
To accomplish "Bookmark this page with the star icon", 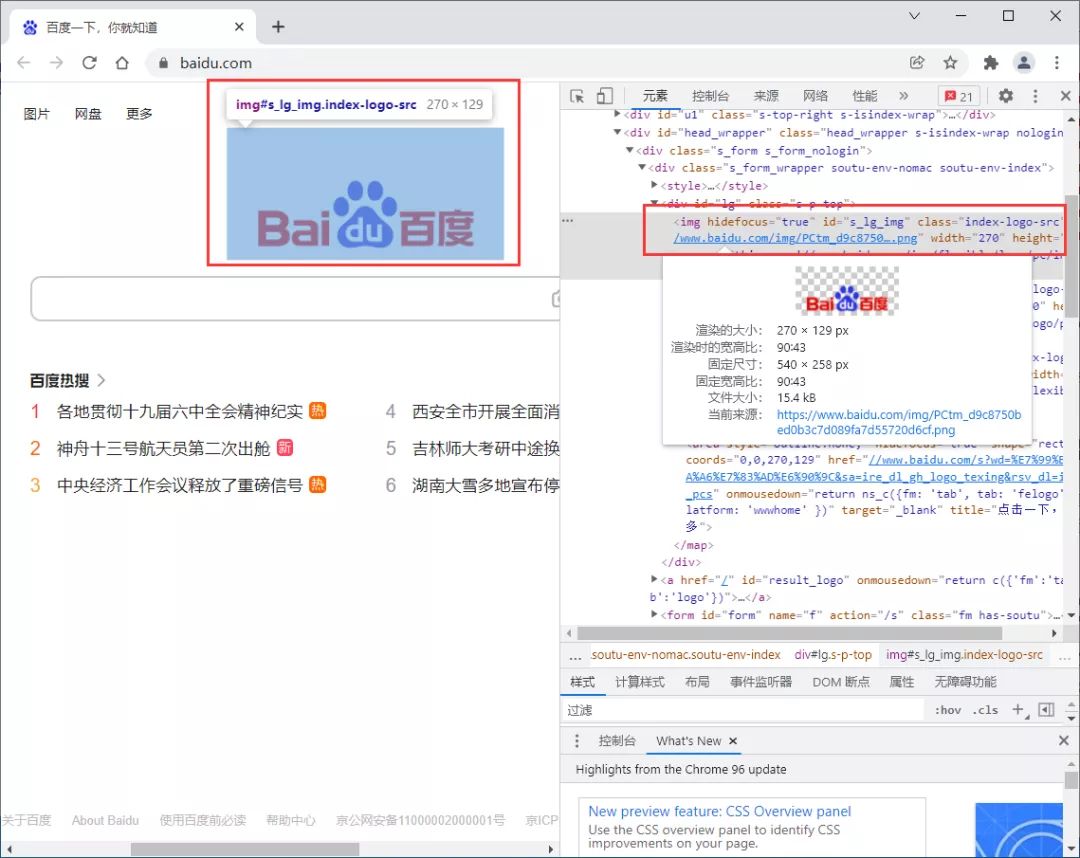I will pyautogui.click(x=950, y=63).
